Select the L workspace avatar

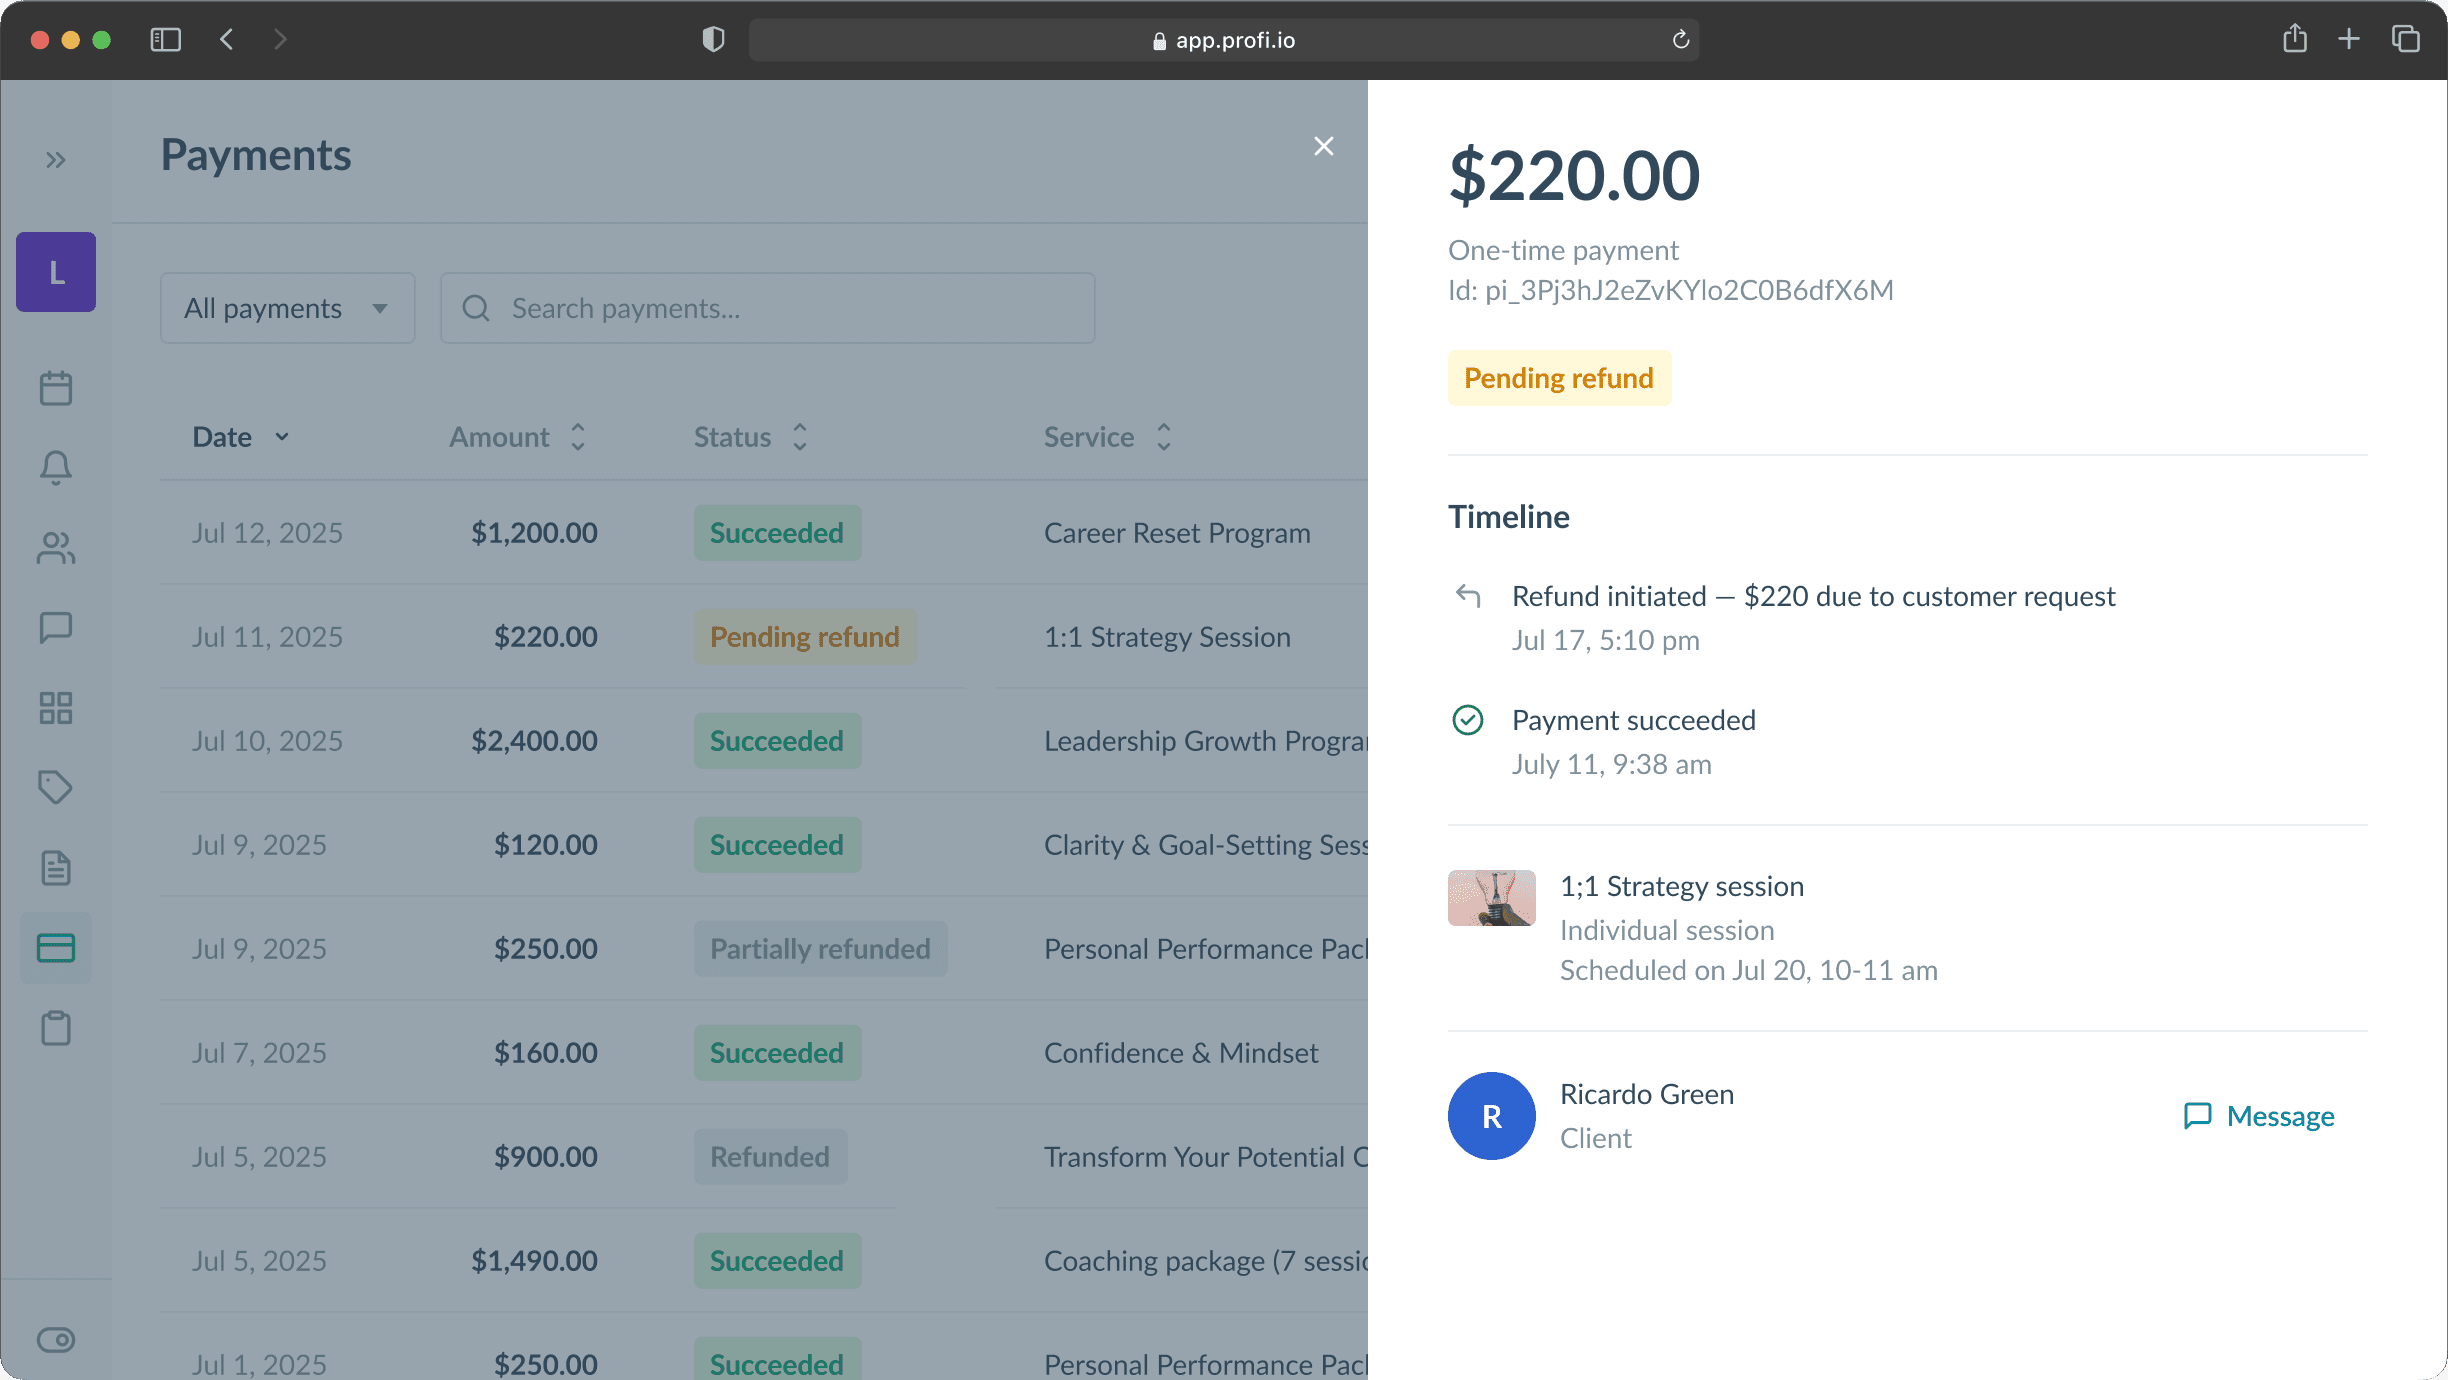pyautogui.click(x=56, y=272)
